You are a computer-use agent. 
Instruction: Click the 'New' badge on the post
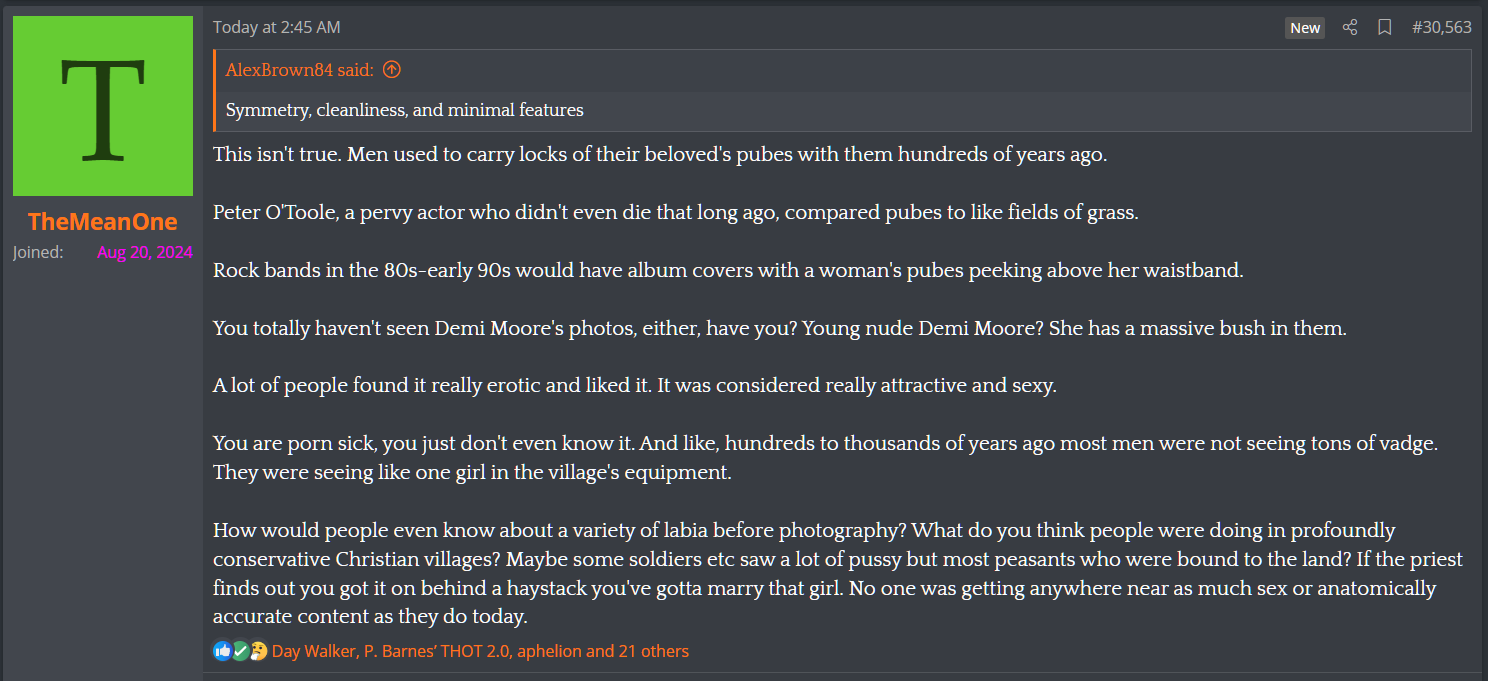pyautogui.click(x=1304, y=28)
